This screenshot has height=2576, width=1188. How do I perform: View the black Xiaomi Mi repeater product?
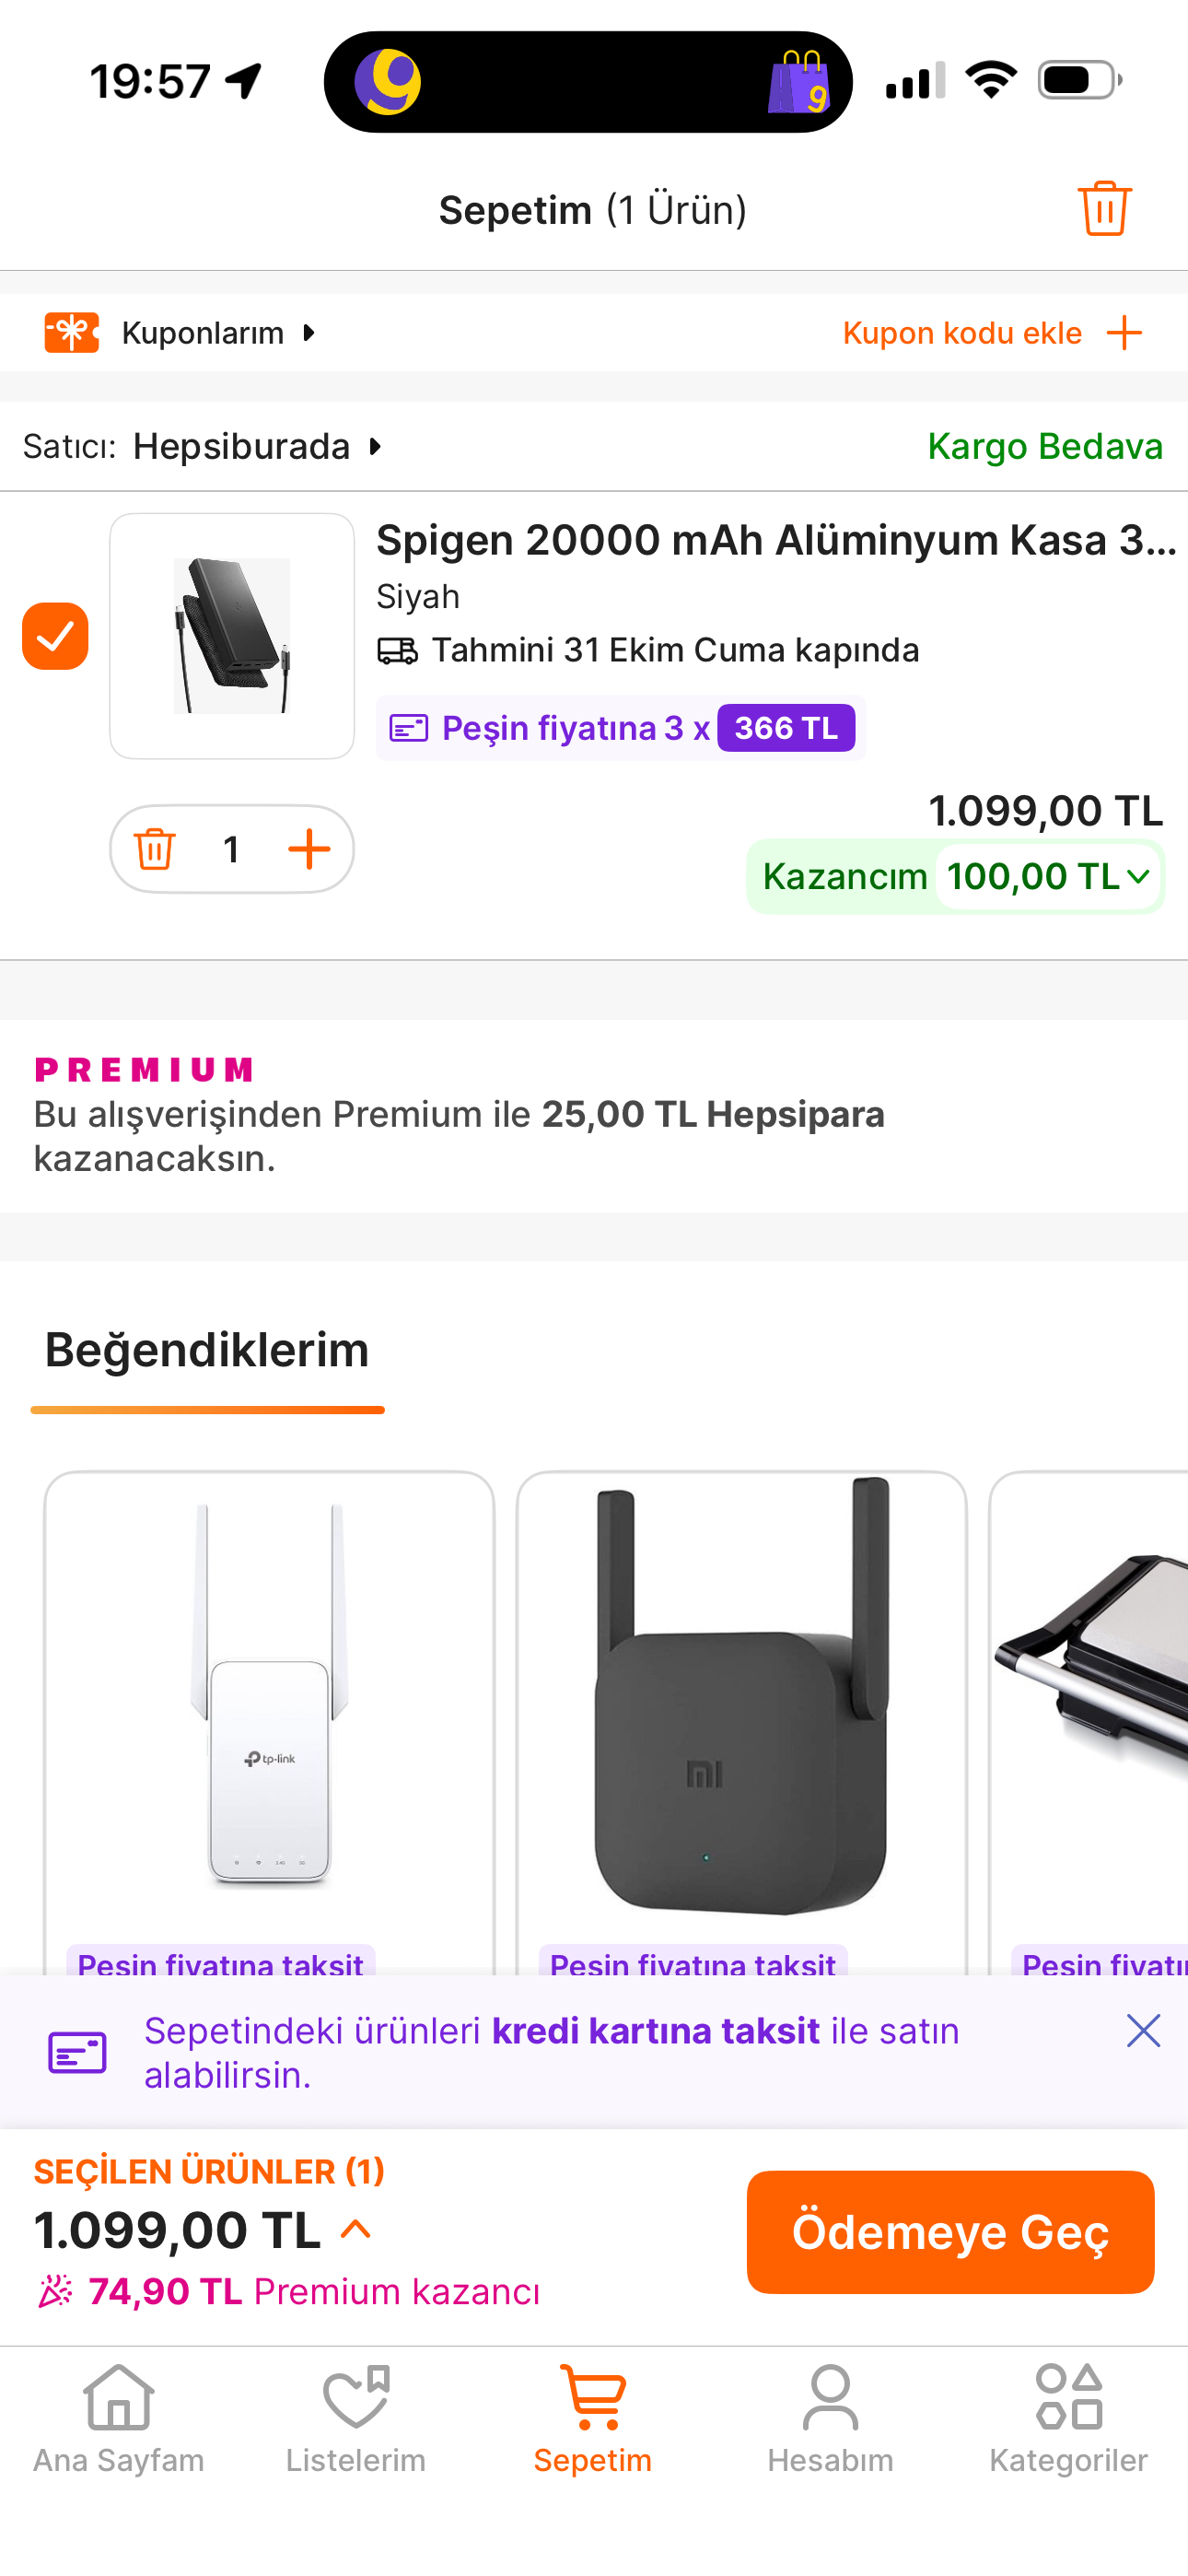[x=741, y=1700]
